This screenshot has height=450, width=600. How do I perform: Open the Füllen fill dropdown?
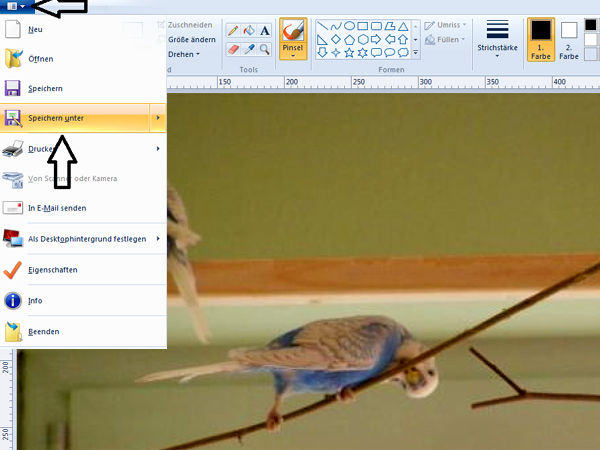pyautogui.click(x=463, y=39)
